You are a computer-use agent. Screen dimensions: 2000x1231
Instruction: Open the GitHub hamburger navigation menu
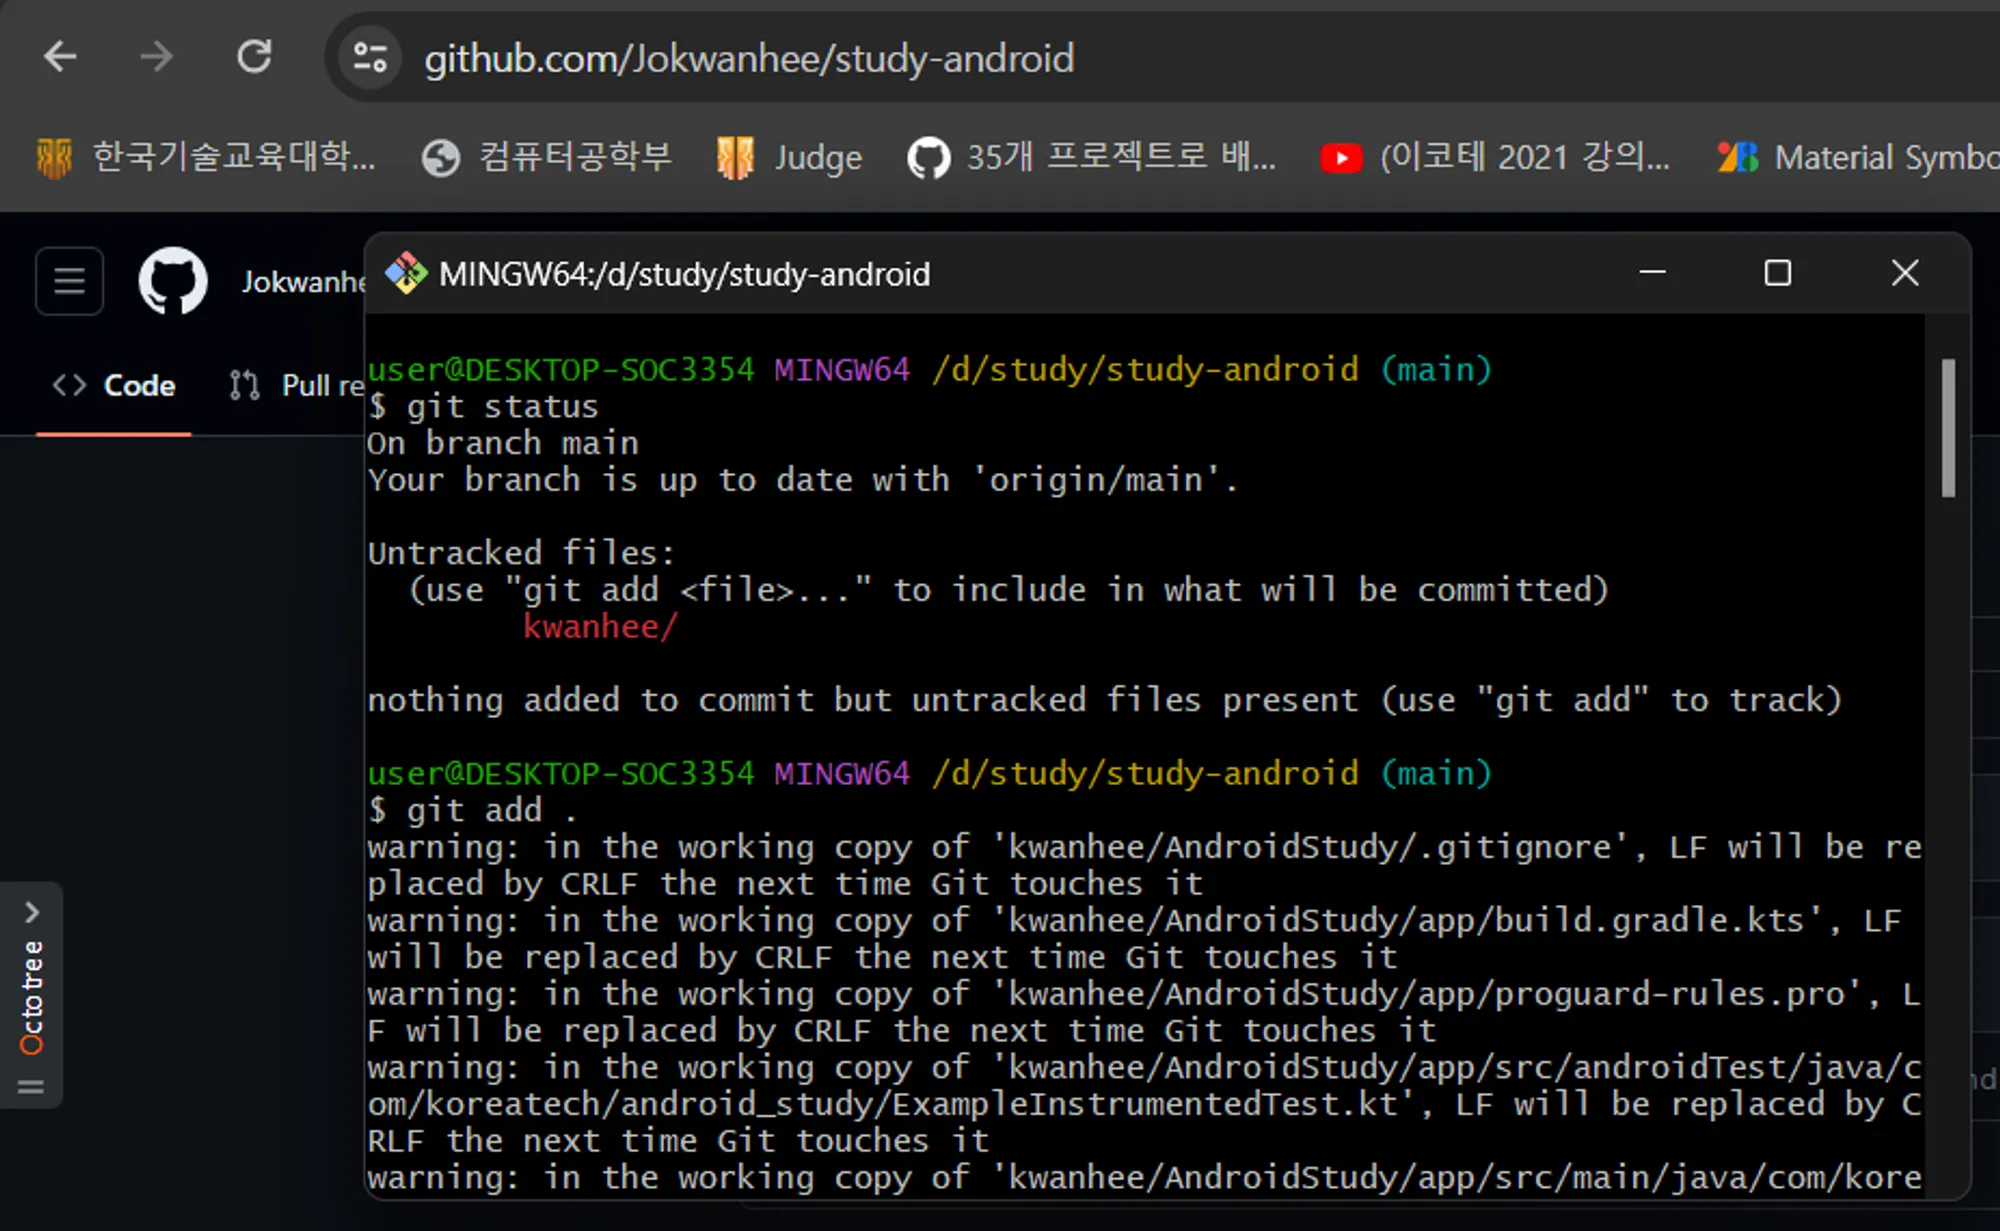point(69,281)
